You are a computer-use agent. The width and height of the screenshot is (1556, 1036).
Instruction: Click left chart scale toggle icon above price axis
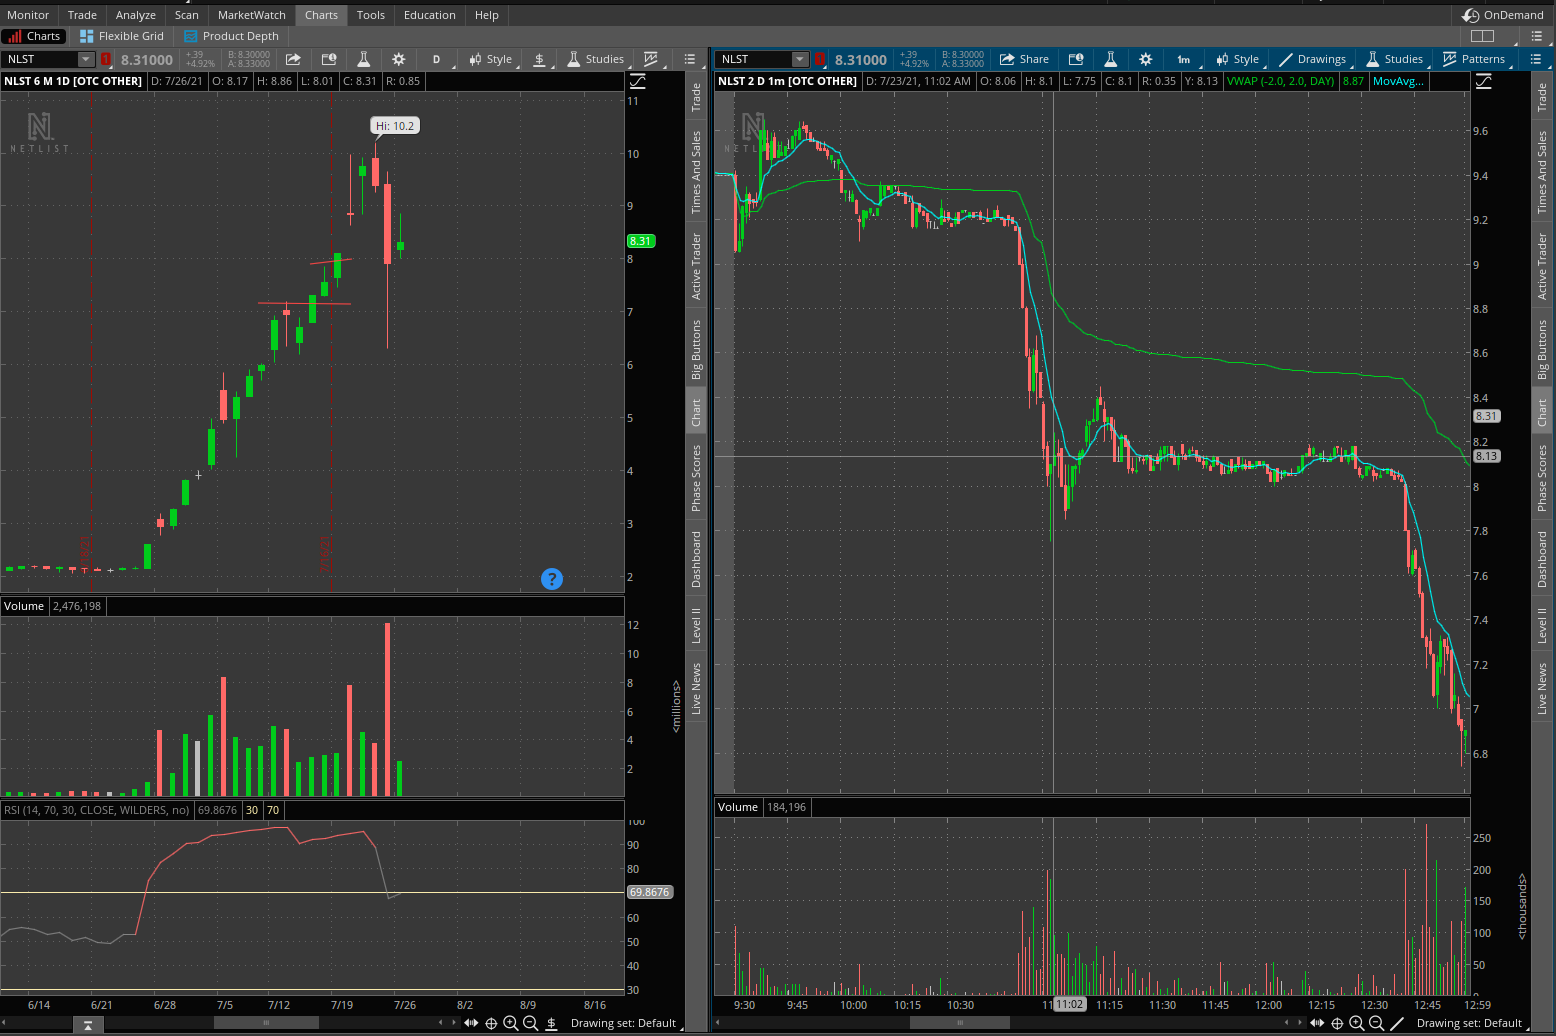point(638,81)
